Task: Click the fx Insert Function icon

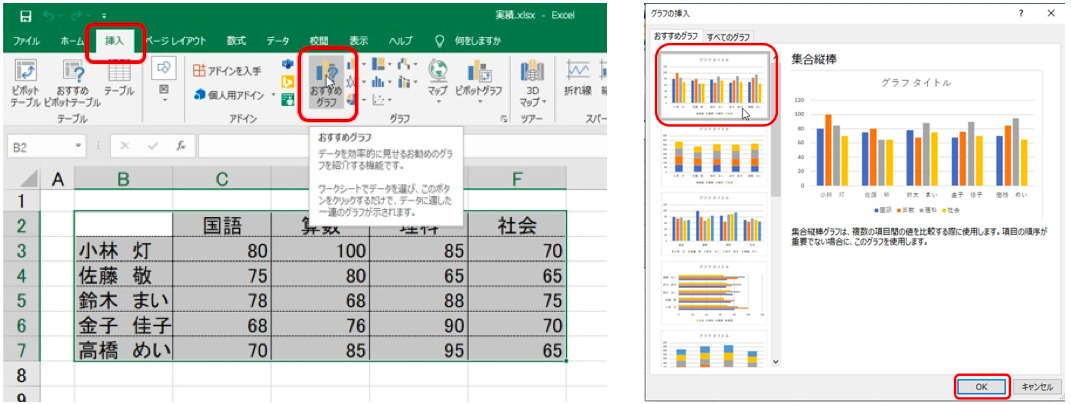Action: [181, 146]
